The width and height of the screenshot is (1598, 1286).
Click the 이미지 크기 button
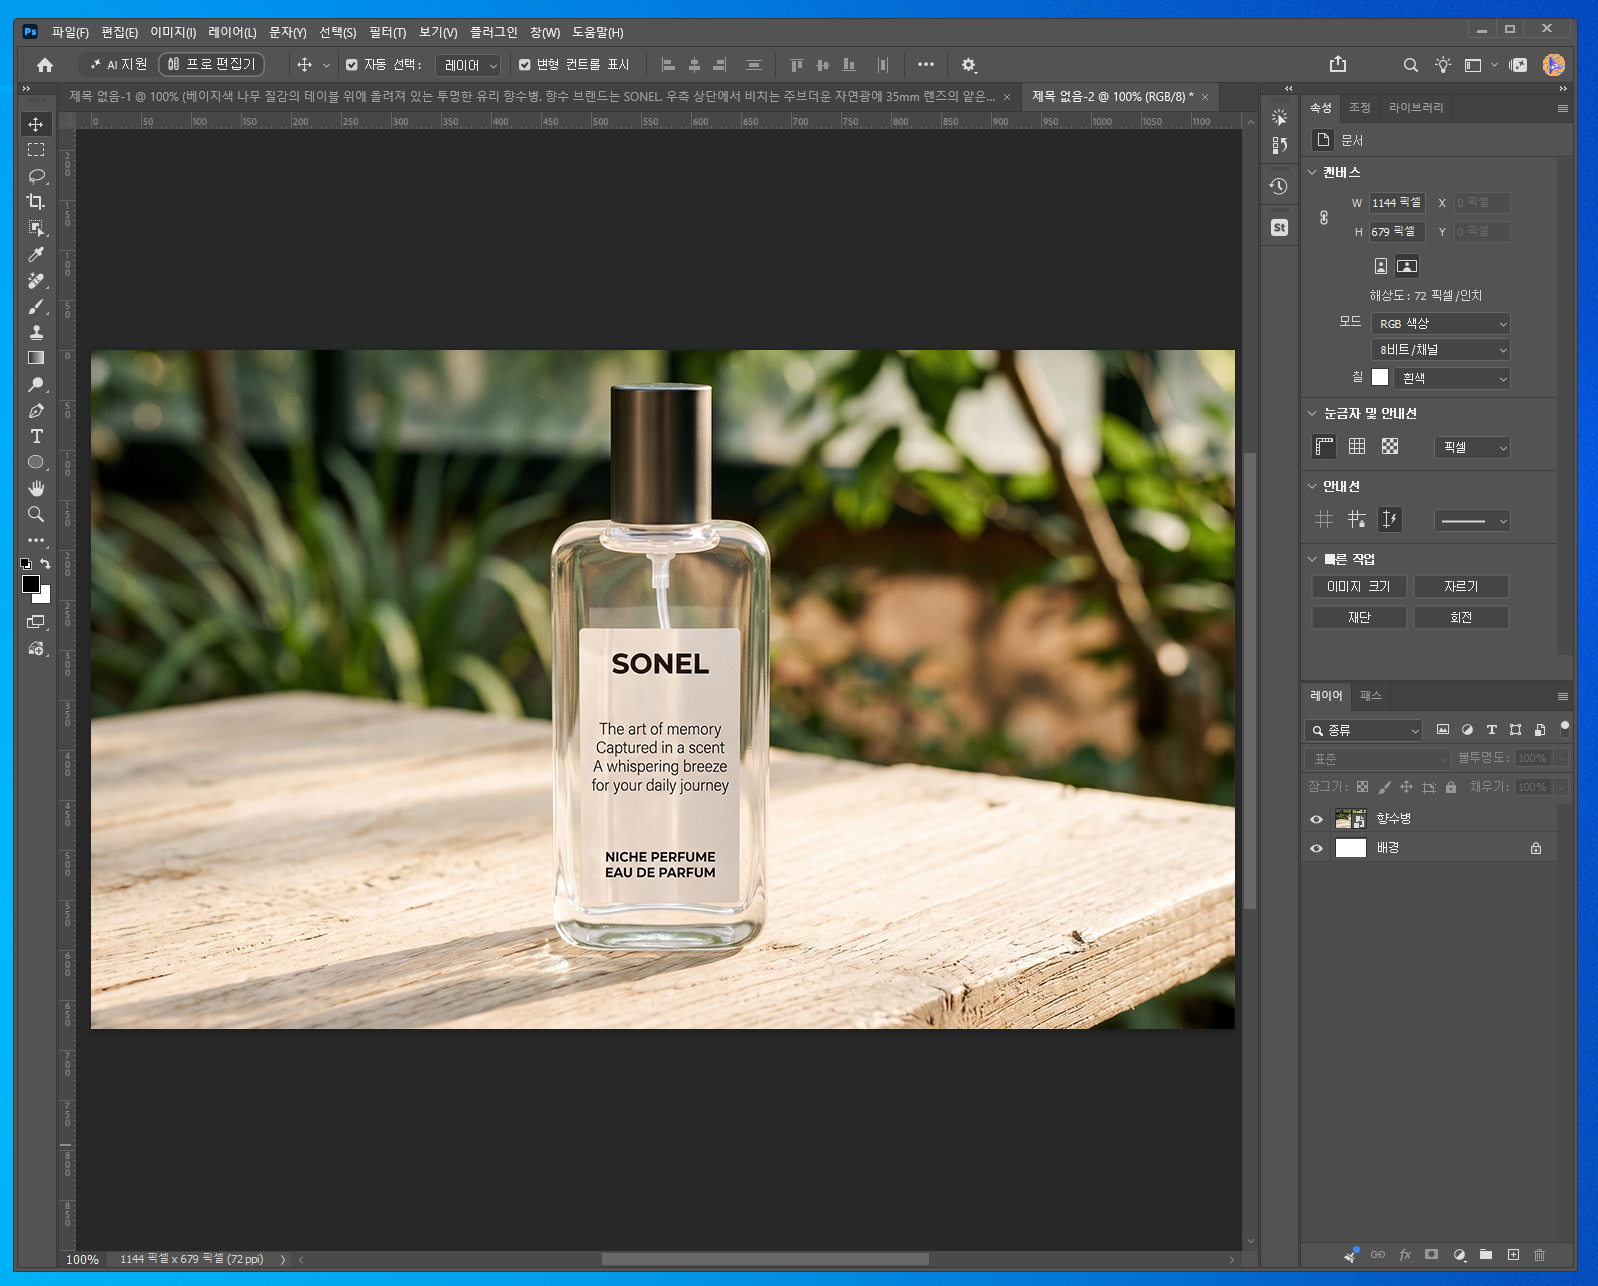click(x=1359, y=587)
